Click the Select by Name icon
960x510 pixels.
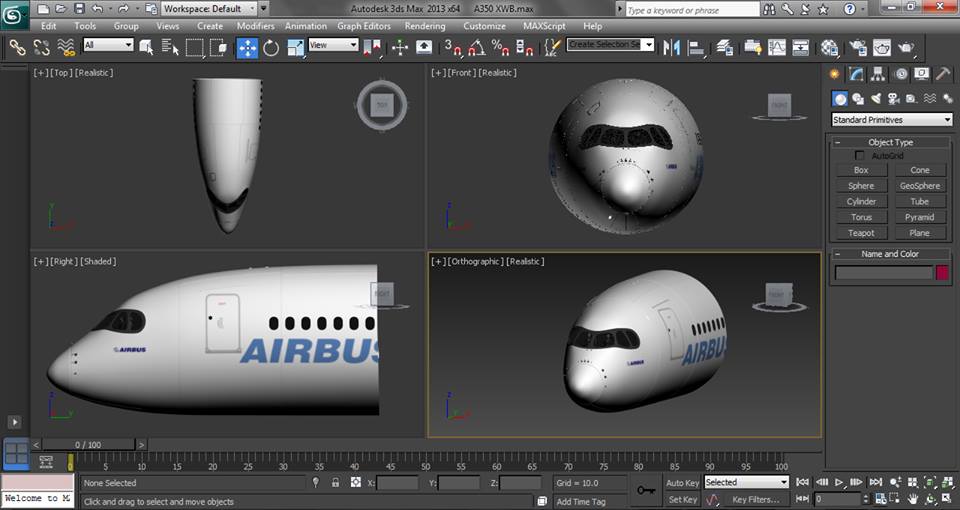(170, 47)
